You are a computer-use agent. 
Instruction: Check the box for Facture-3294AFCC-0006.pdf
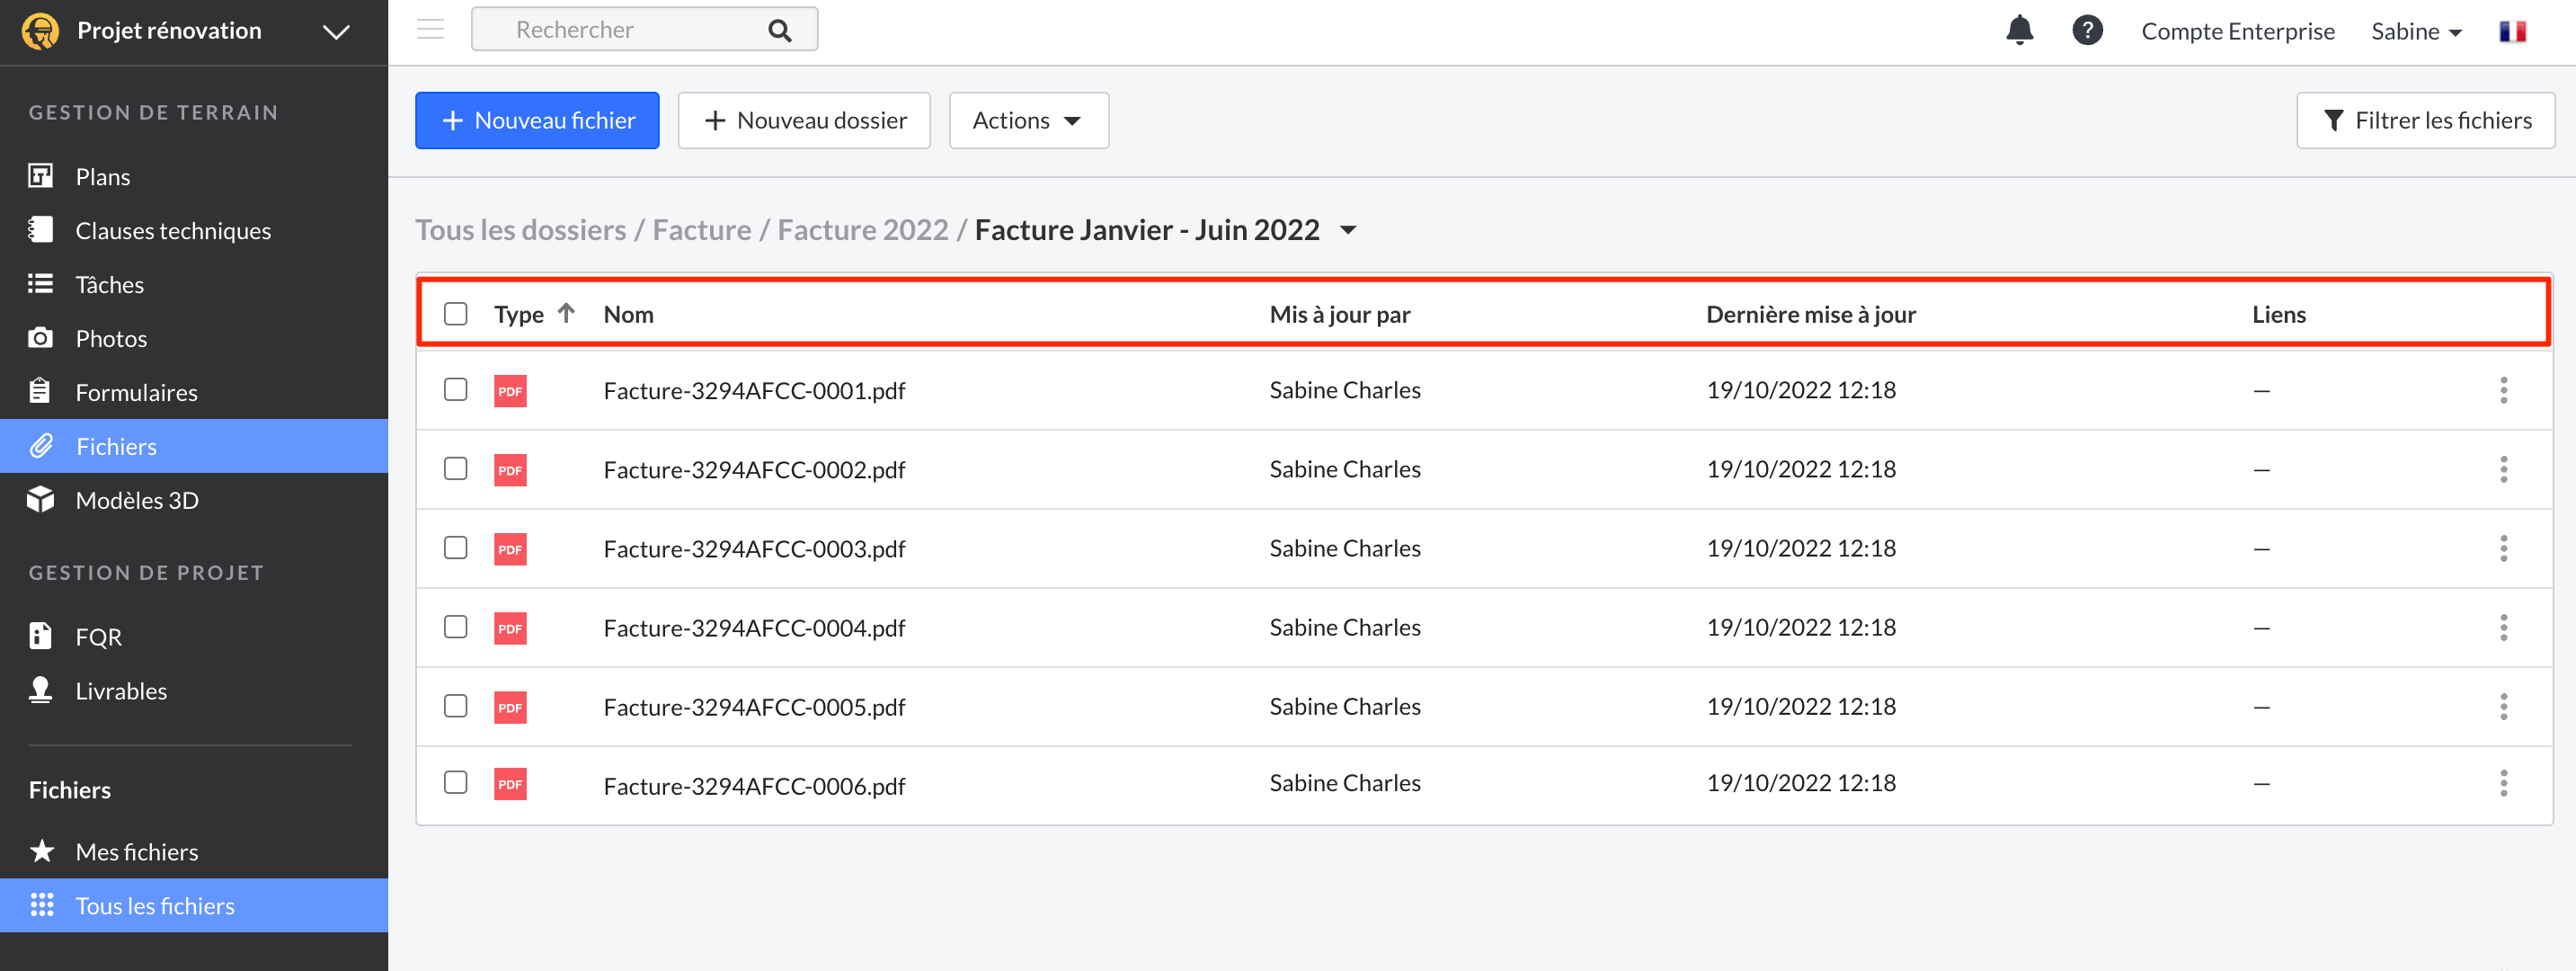pos(455,782)
